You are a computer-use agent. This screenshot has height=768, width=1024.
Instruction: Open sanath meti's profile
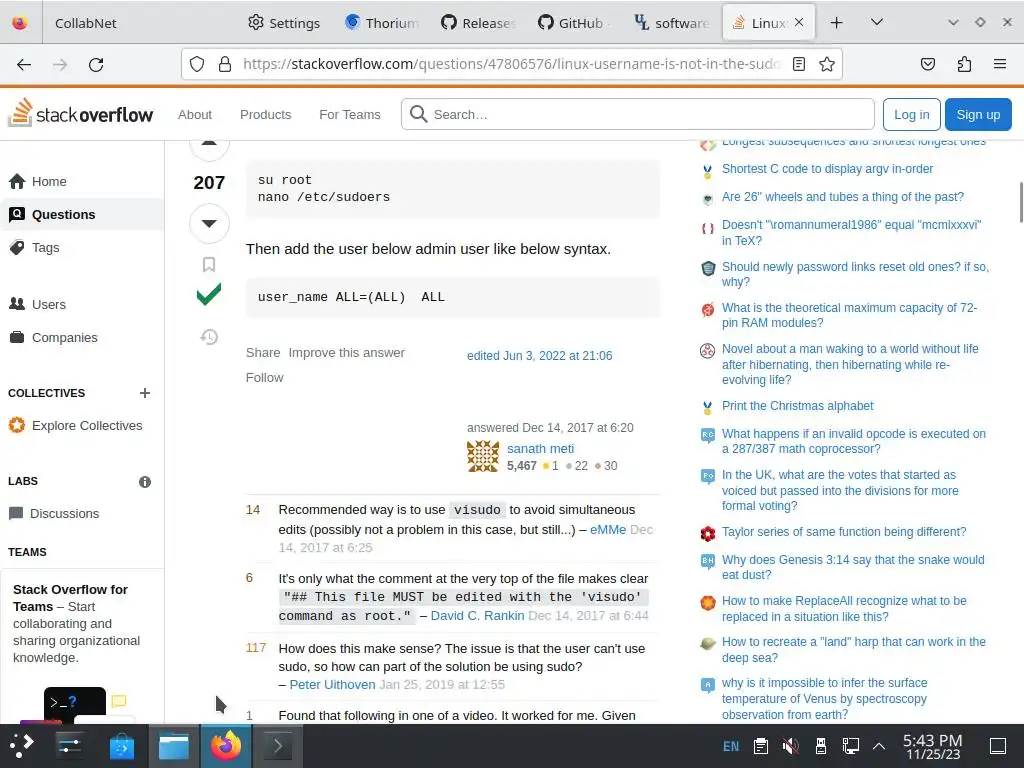coord(540,449)
